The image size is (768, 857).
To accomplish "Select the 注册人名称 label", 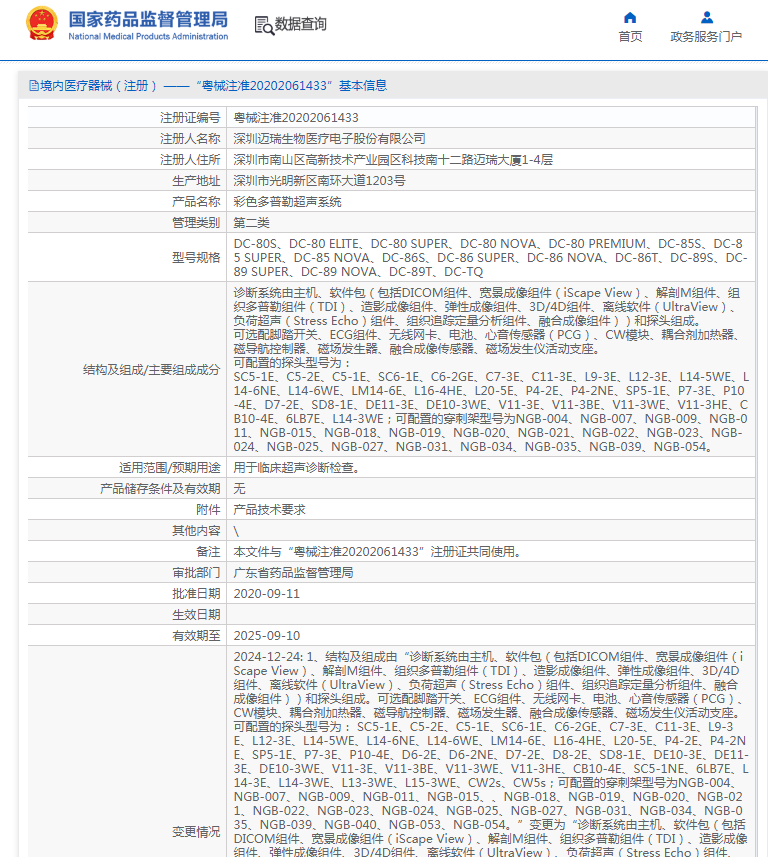I will [190, 139].
